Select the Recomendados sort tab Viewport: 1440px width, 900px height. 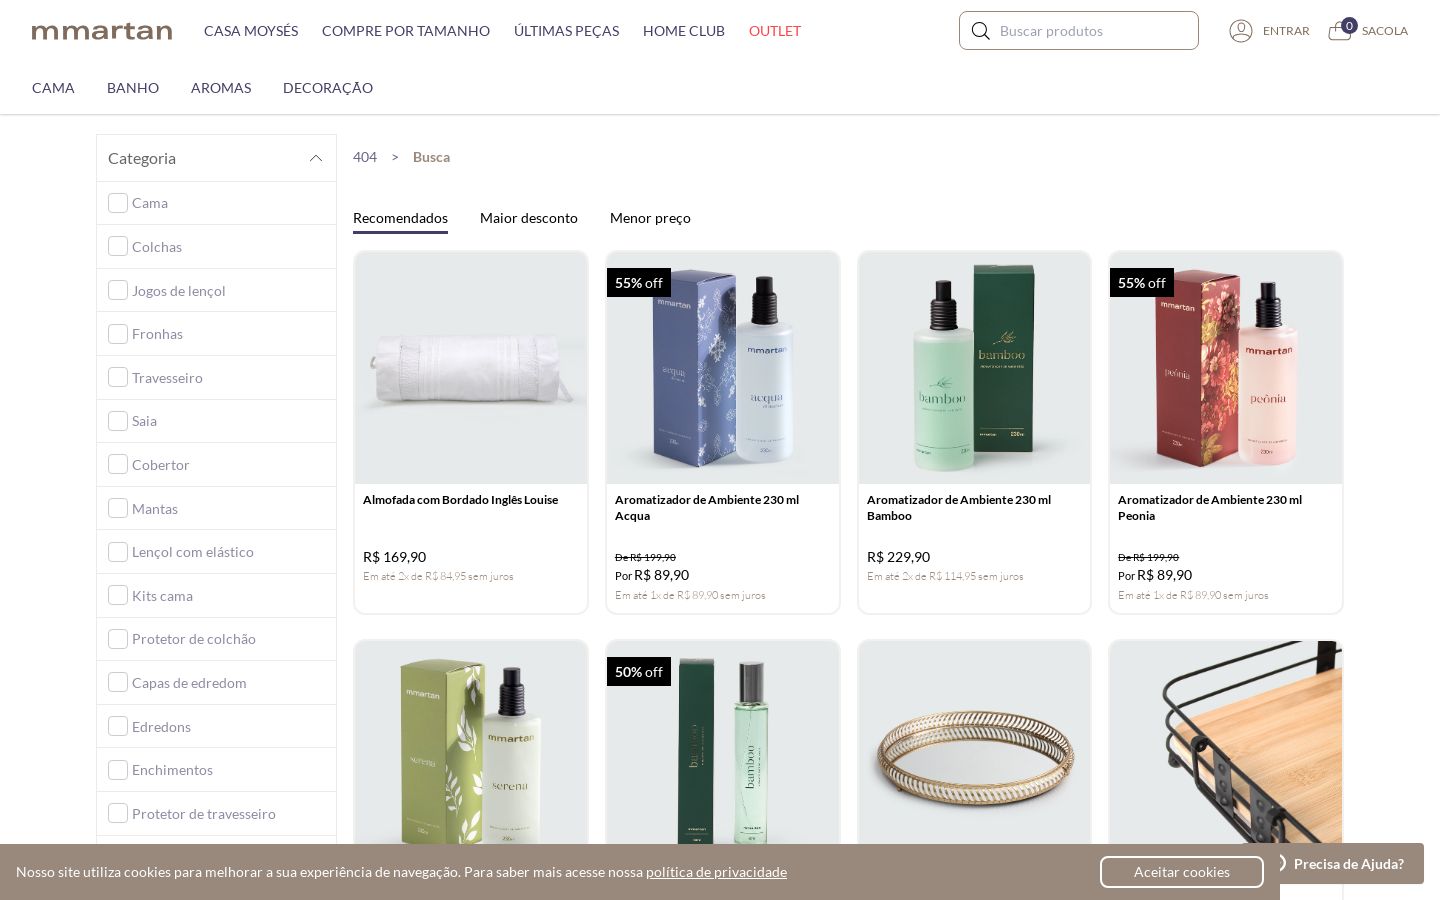[x=400, y=218]
